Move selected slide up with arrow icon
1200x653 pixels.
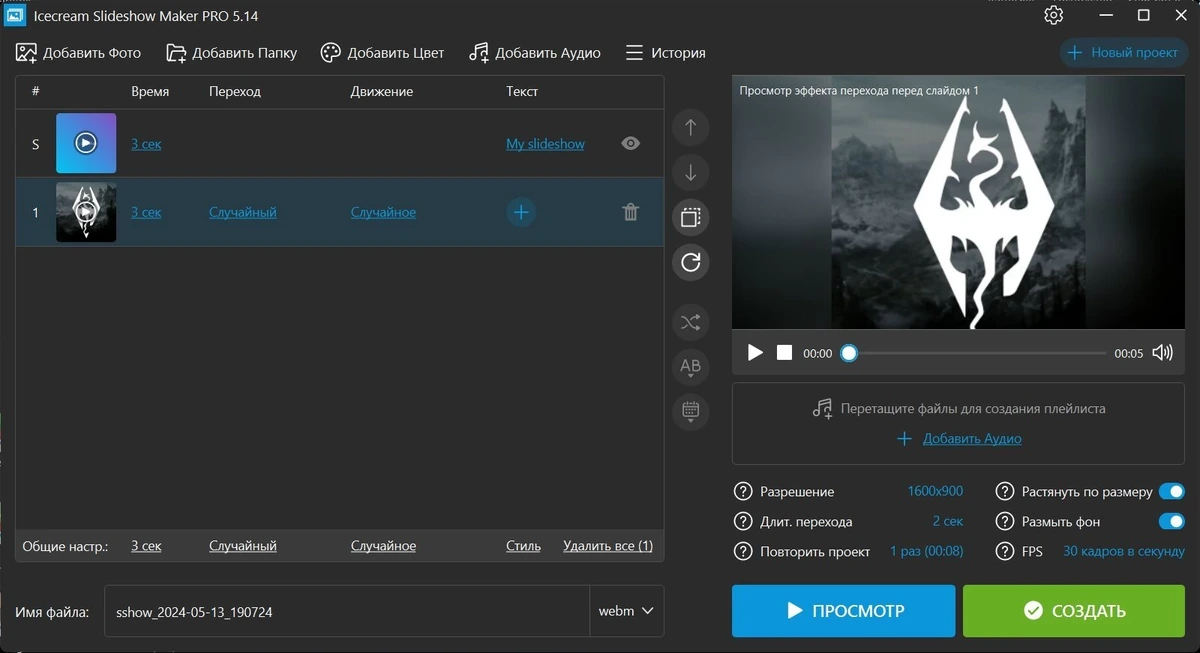click(690, 128)
